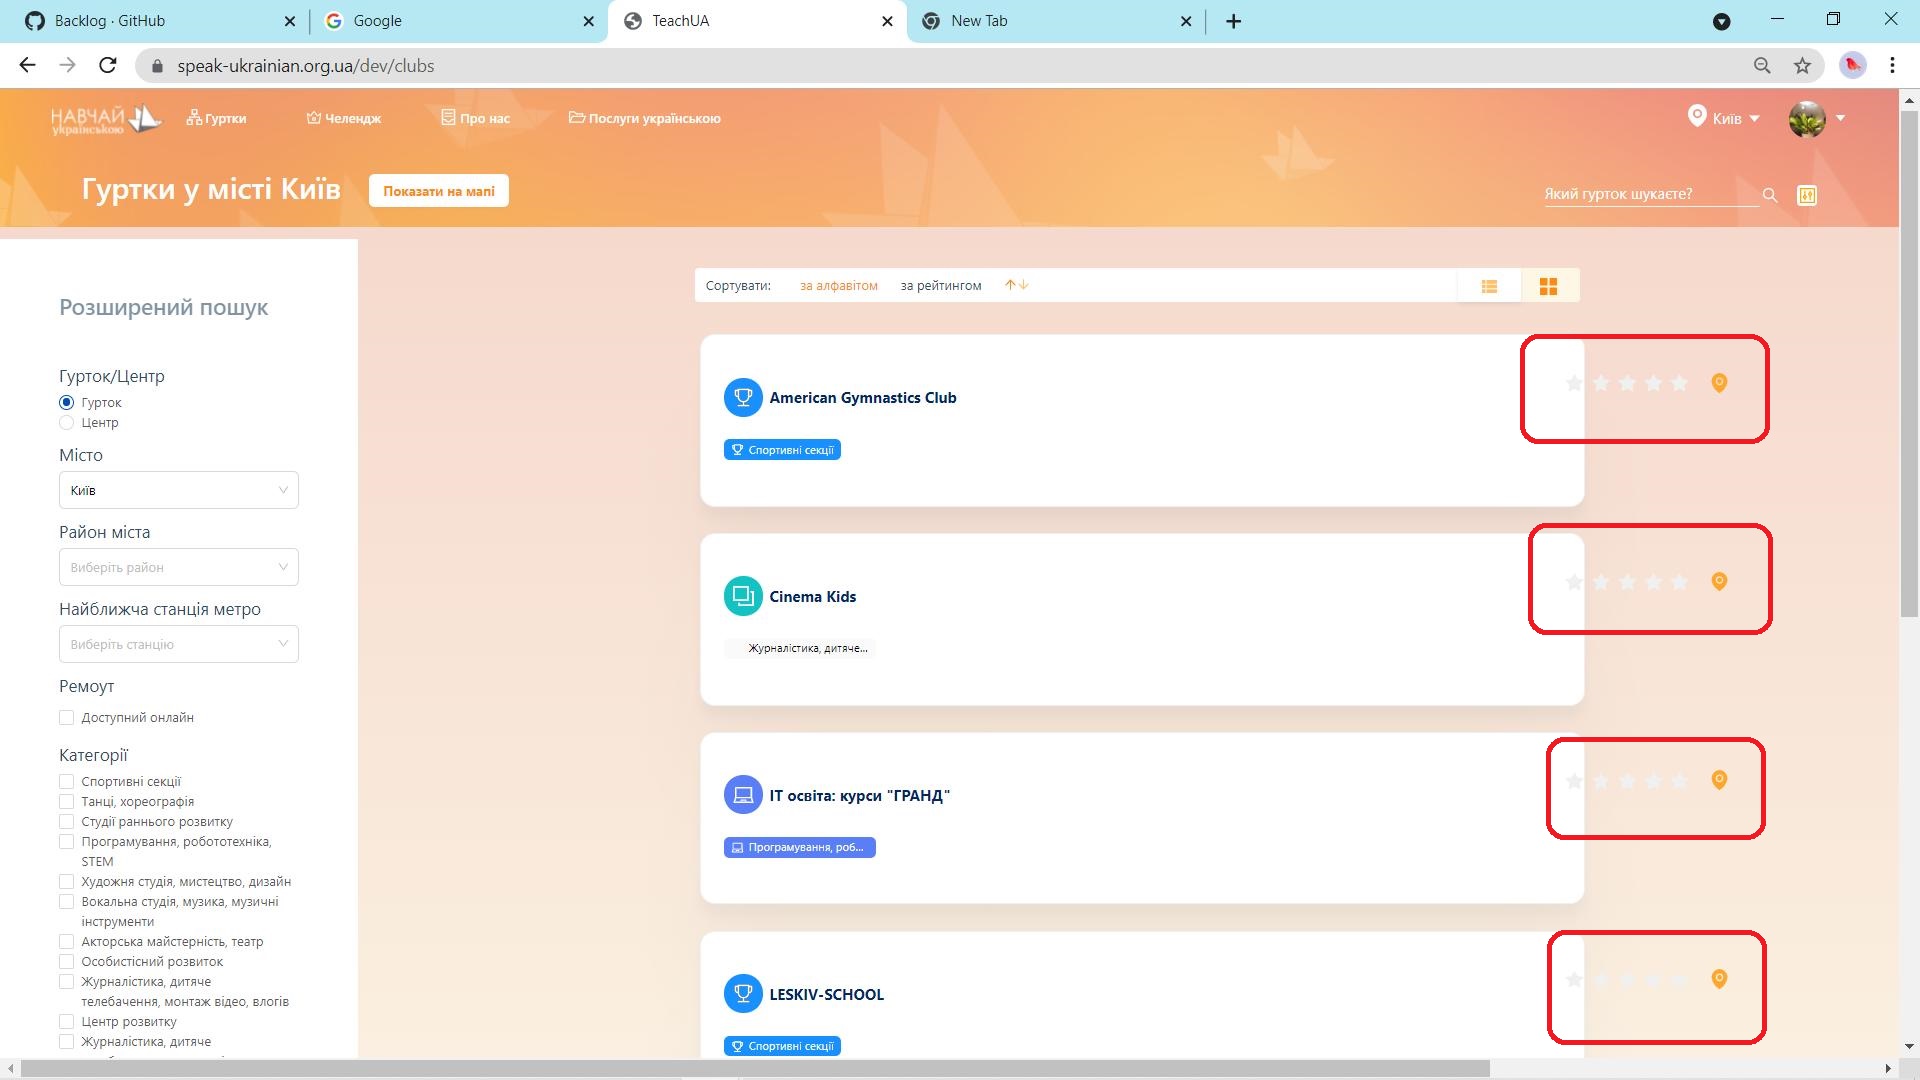The width and height of the screenshot is (1920, 1080).
Task: Switch to the Backlog GitHub tab
Action: click(110, 21)
